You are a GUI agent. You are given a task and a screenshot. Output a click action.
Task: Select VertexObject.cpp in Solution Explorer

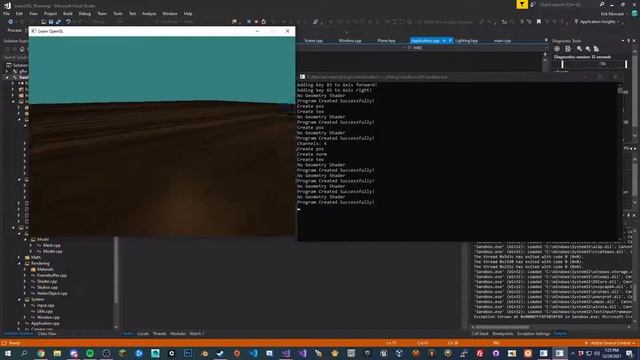(x=52, y=293)
